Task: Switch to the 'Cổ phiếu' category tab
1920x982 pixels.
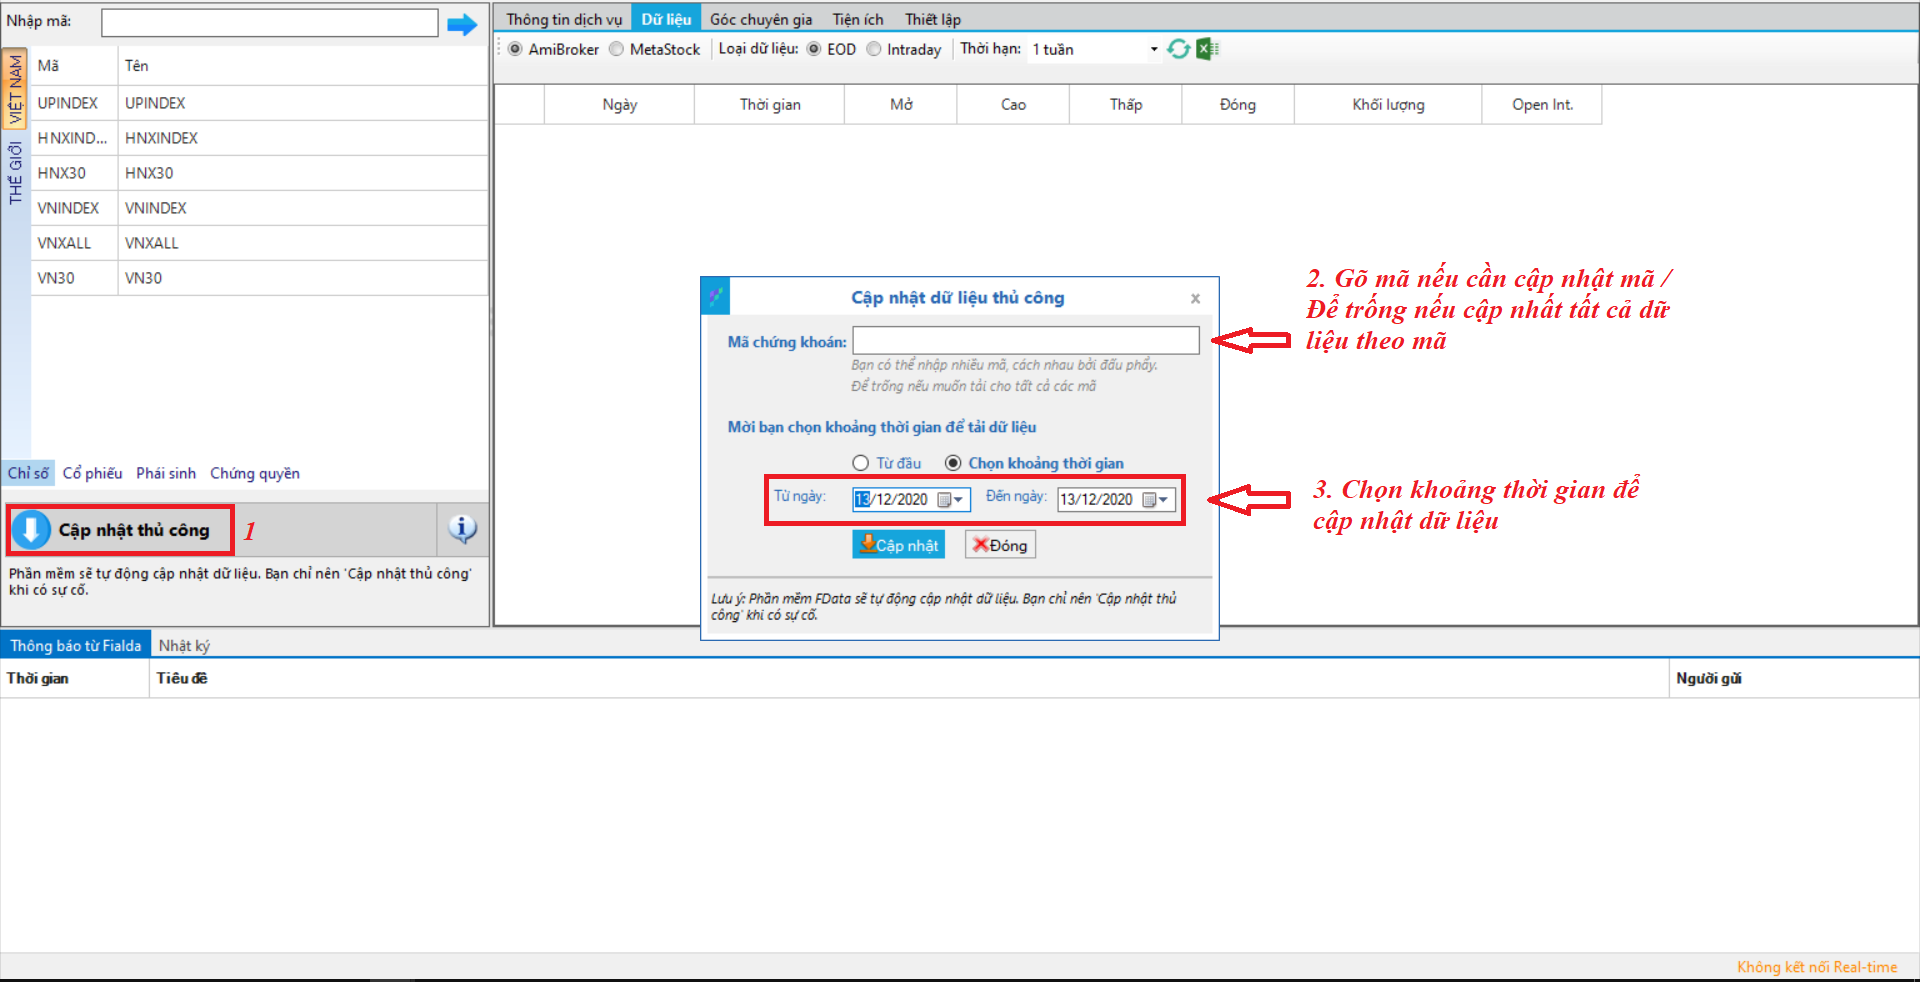Action: [x=92, y=473]
